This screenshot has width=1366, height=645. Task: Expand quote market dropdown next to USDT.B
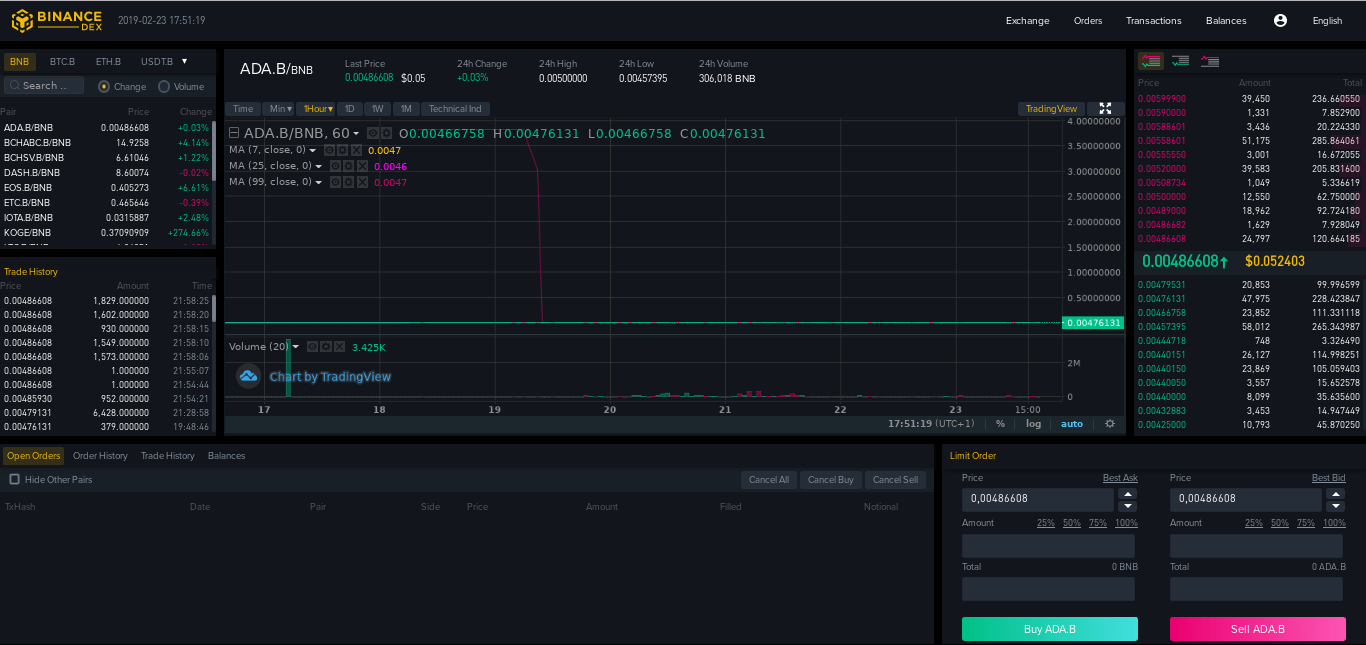pyautogui.click(x=184, y=61)
